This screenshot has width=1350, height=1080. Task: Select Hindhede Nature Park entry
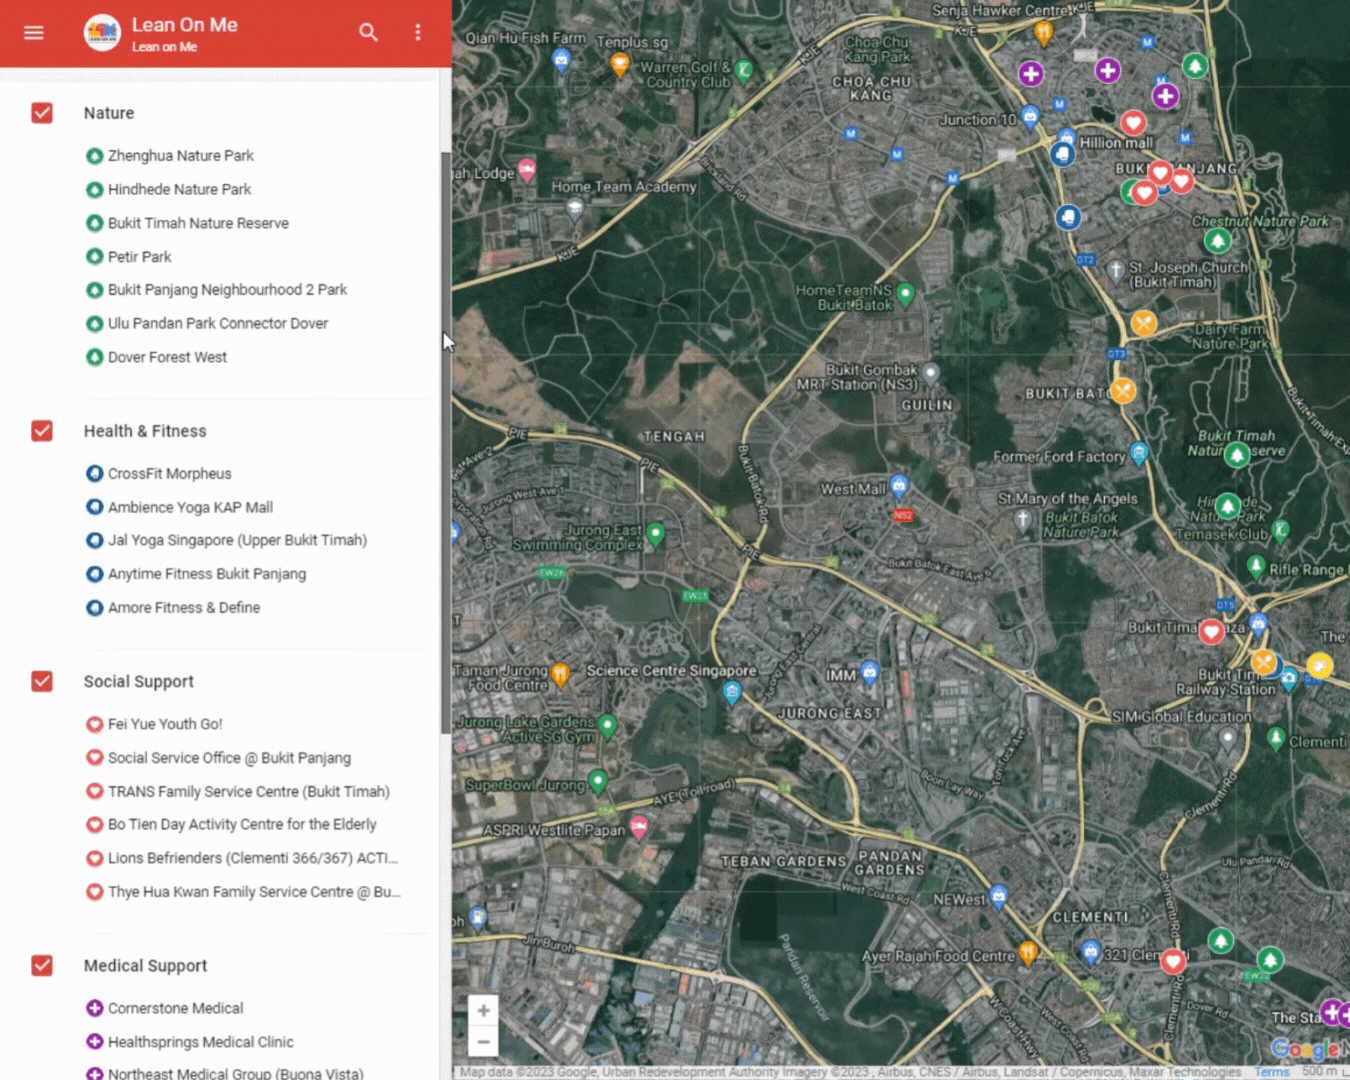pyautogui.click(x=179, y=189)
